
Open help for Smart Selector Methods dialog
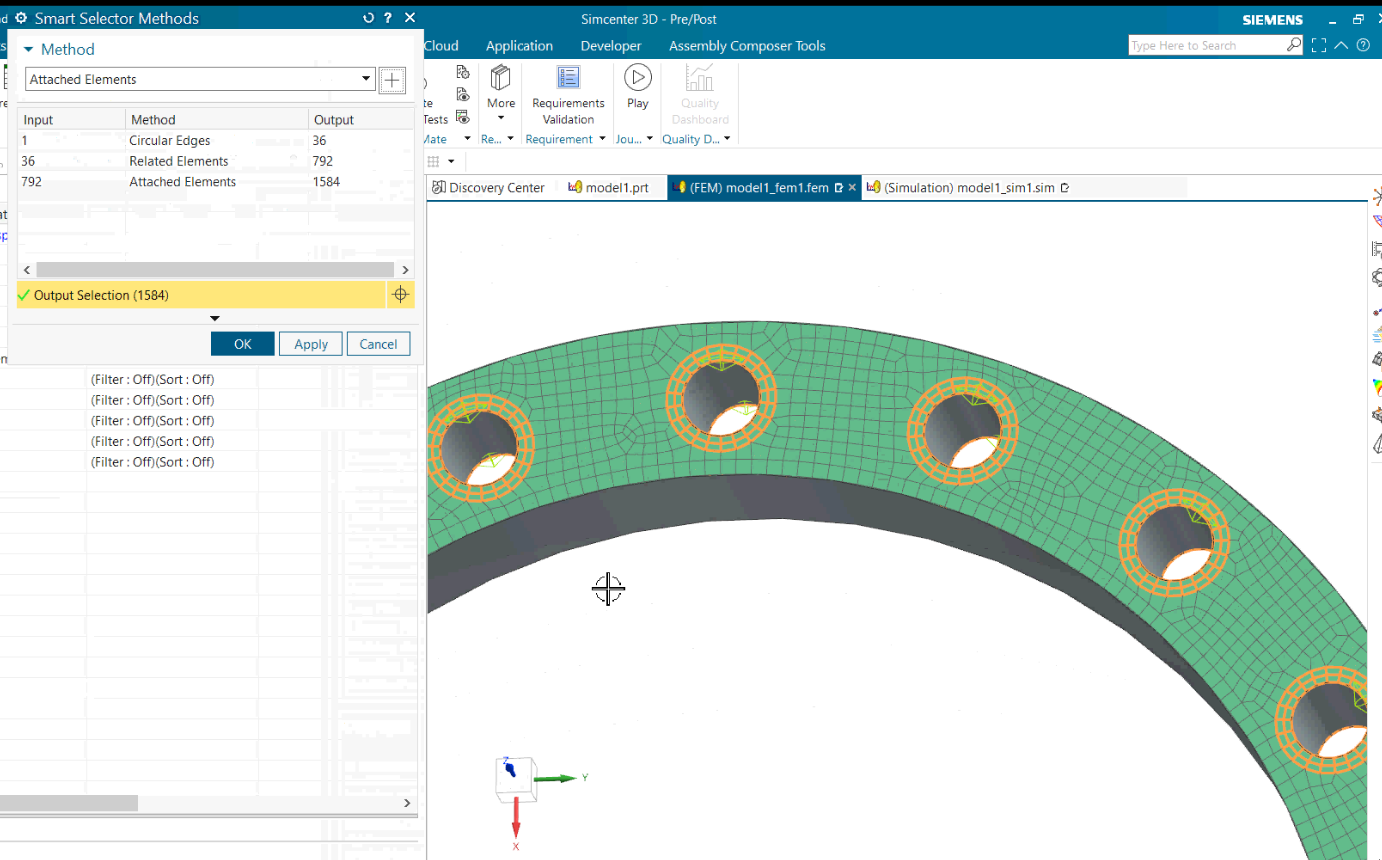[x=388, y=18]
